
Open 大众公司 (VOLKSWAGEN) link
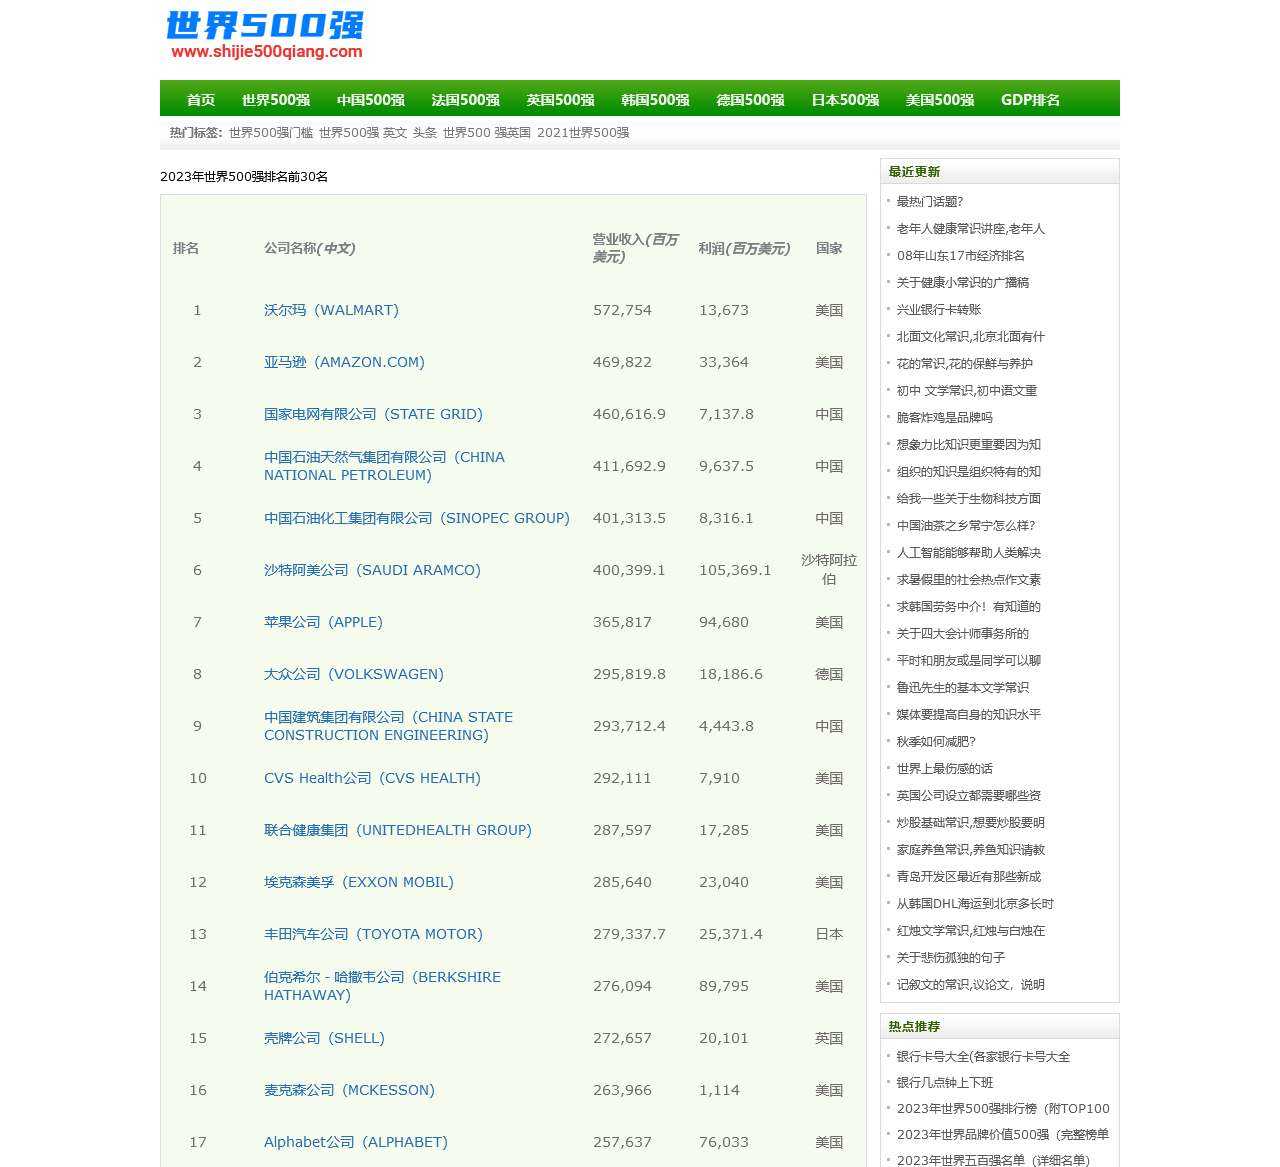354,674
